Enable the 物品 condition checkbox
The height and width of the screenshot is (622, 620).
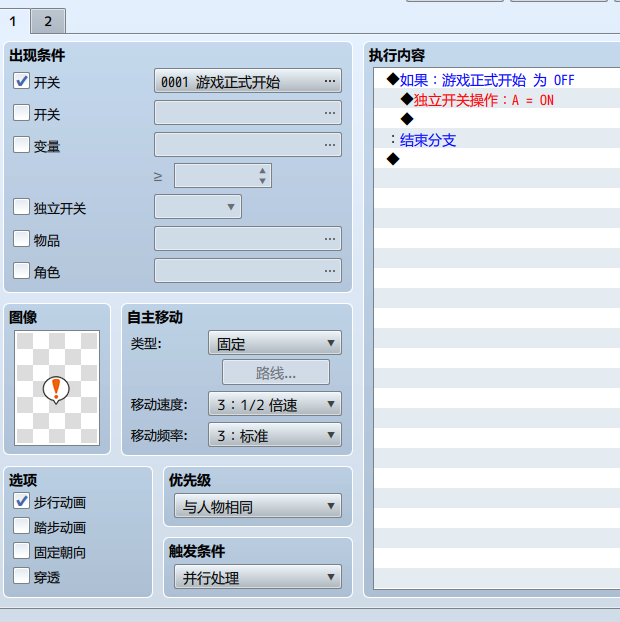pyautogui.click(x=21, y=239)
